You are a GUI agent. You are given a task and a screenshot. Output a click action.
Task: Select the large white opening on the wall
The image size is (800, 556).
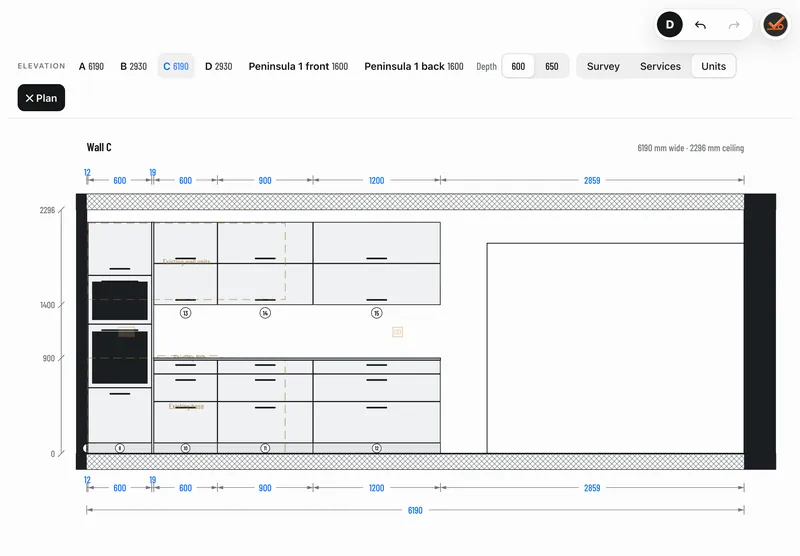[615, 348]
